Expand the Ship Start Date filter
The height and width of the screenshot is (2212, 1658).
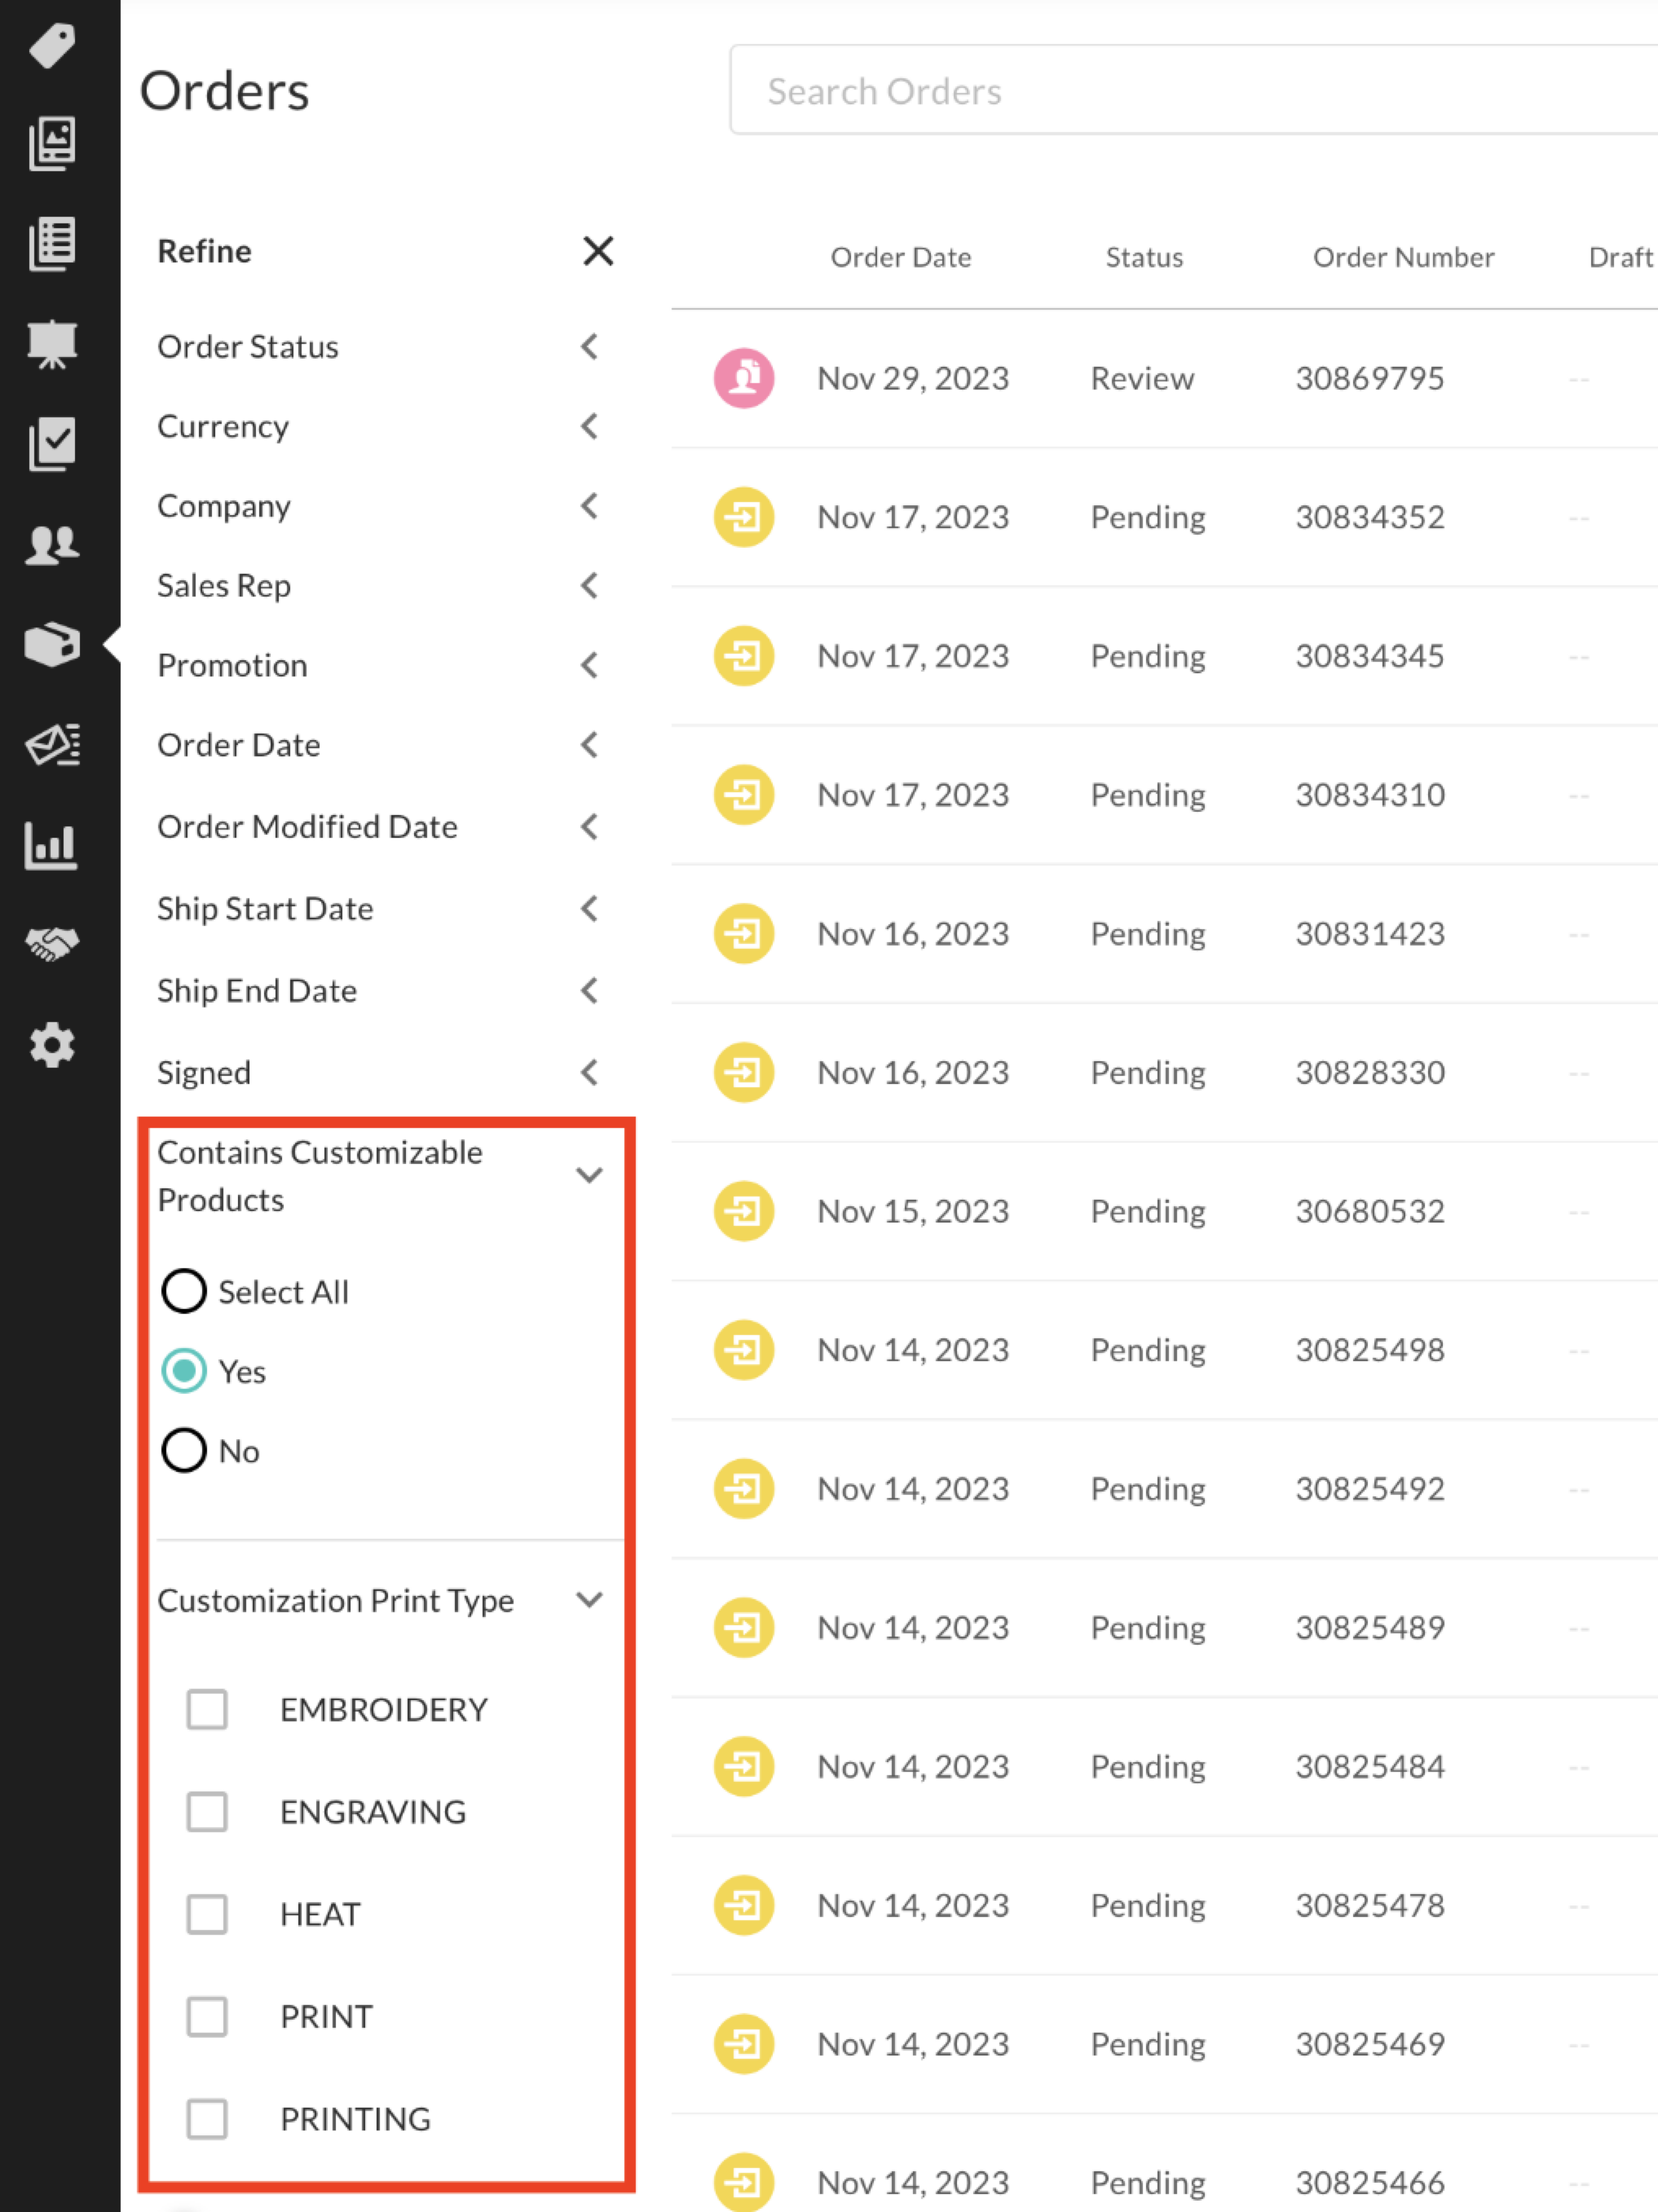click(589, 909)
